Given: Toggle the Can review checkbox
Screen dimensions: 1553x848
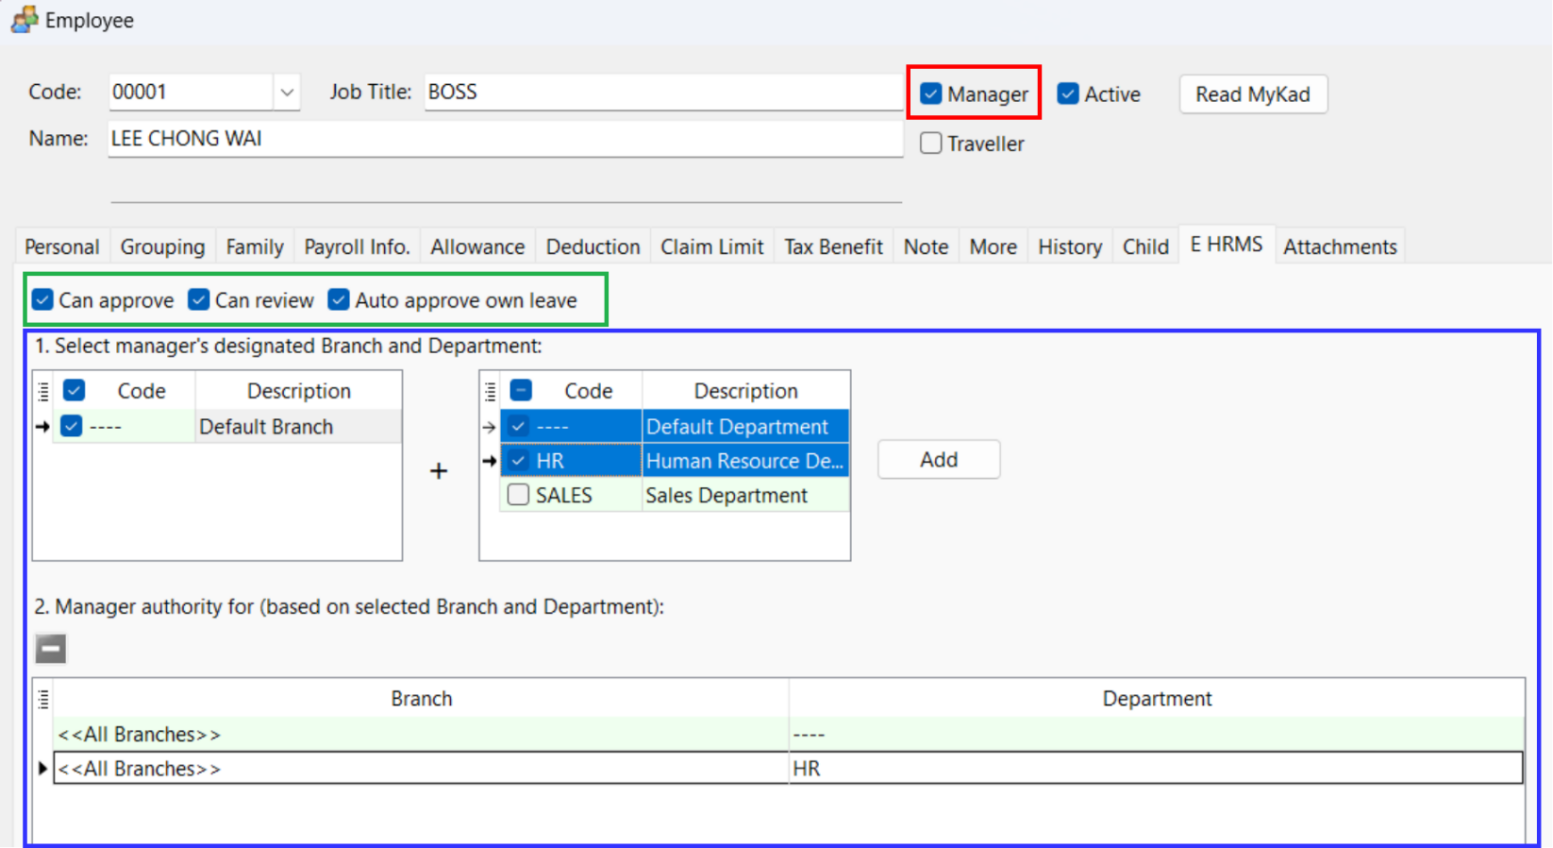Looking at the screenshot, I should [x=198, y=300].
